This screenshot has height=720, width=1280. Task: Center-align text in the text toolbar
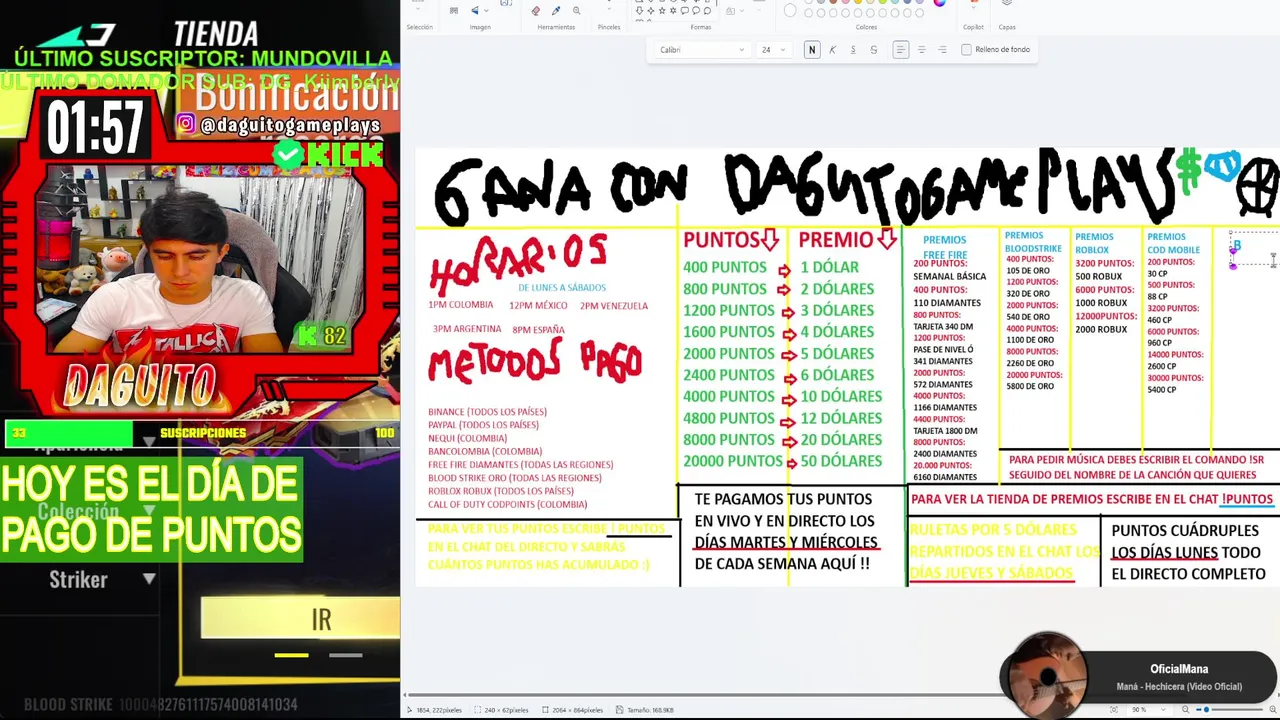pos(921,49)
